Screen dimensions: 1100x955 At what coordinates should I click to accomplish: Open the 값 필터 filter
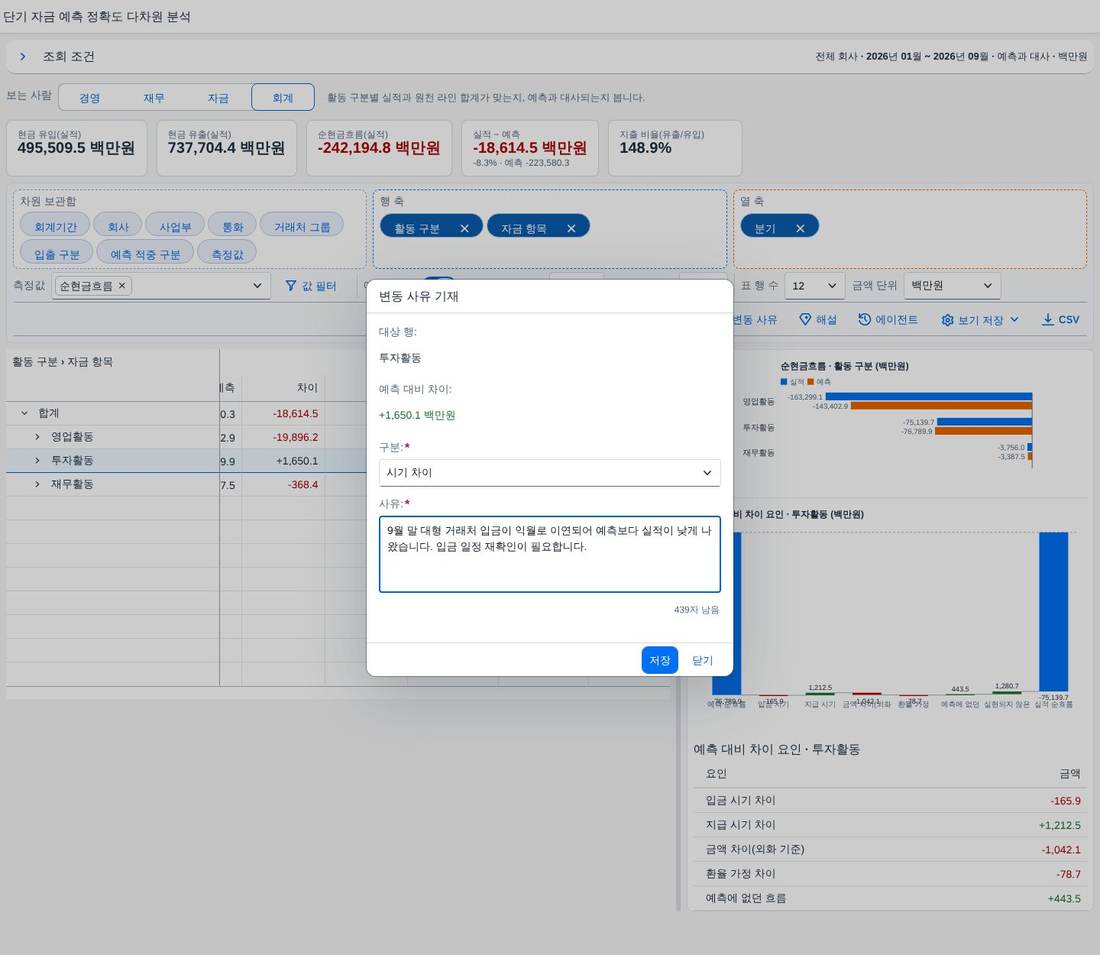[311, 286]
